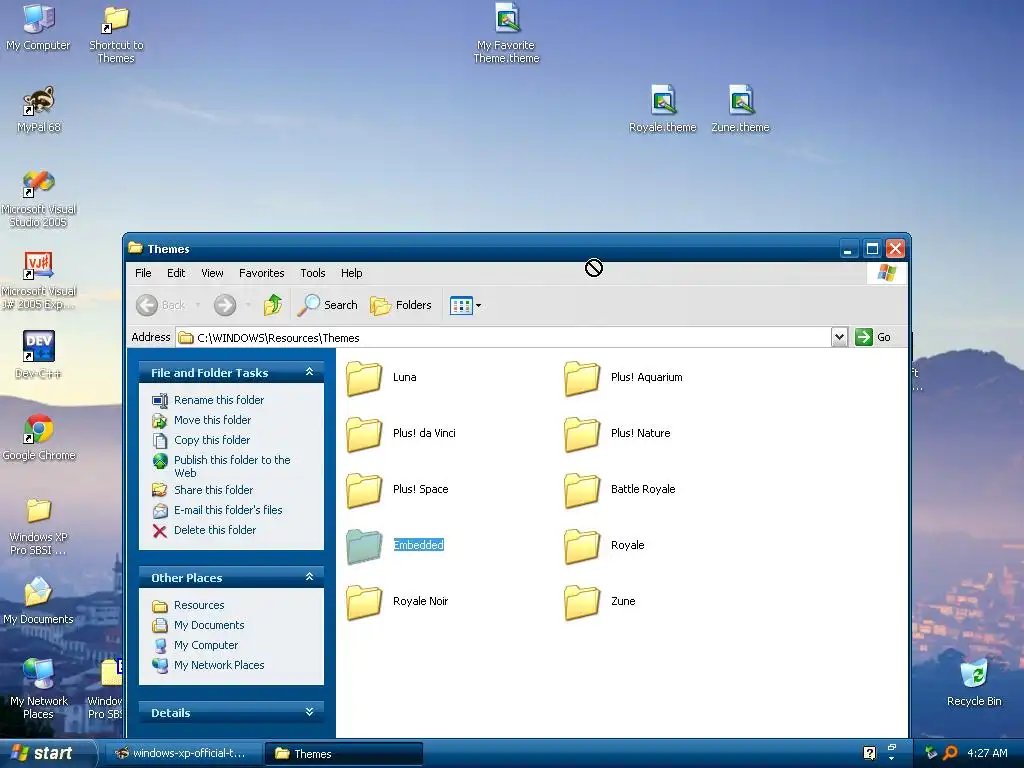This screenshot has height=768, width=1024.
Task: Click Rename this folder
Action: (x=219, y=400)
